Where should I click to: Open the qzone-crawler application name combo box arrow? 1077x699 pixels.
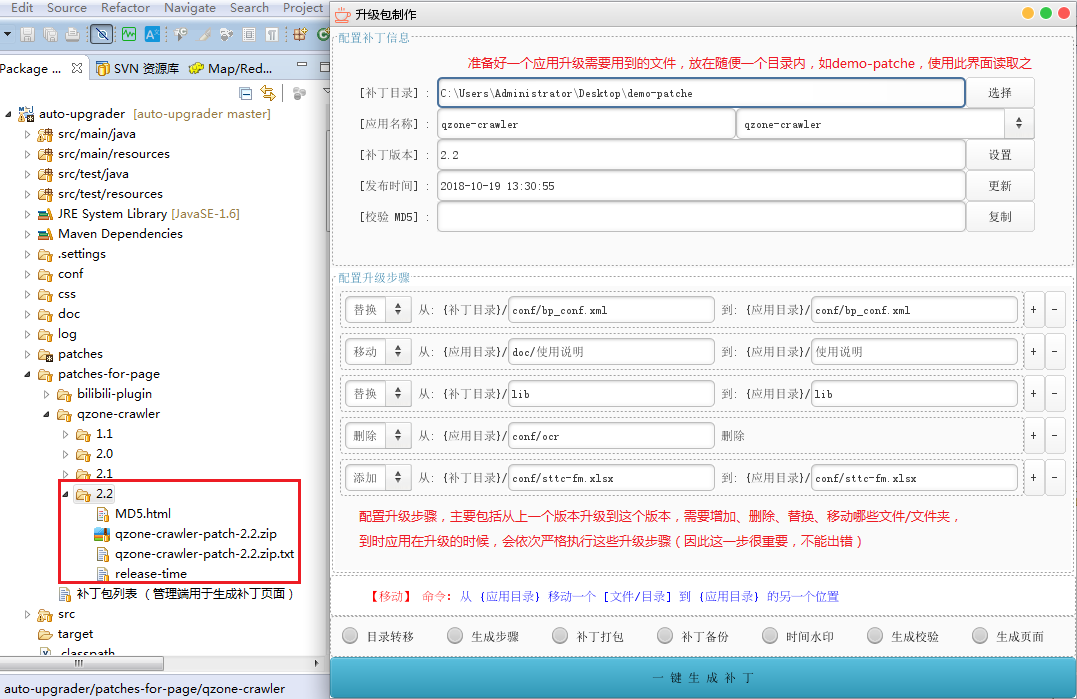pyautogui.click(x=1019, y=124)
